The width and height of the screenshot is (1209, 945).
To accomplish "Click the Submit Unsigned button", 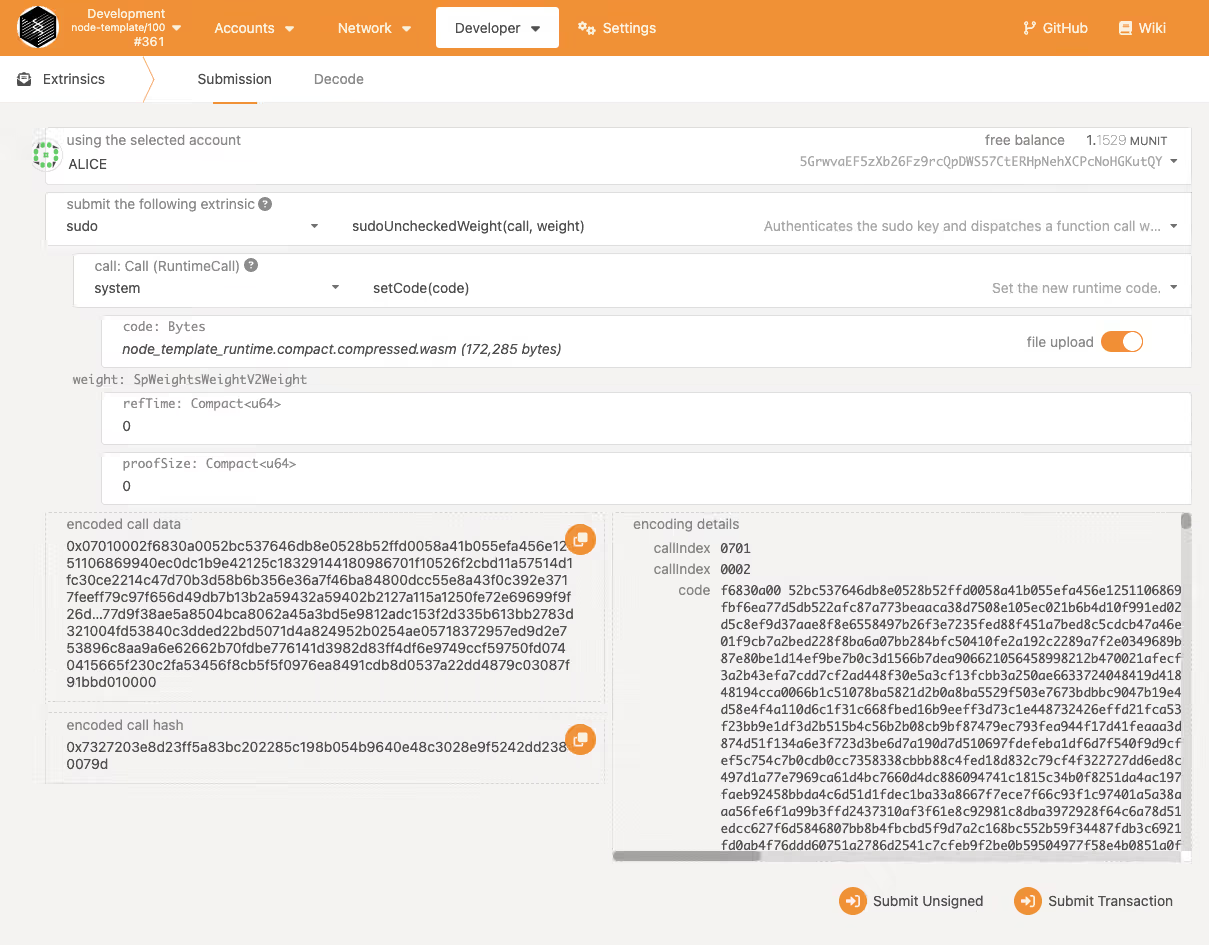I will click(912, 901).
